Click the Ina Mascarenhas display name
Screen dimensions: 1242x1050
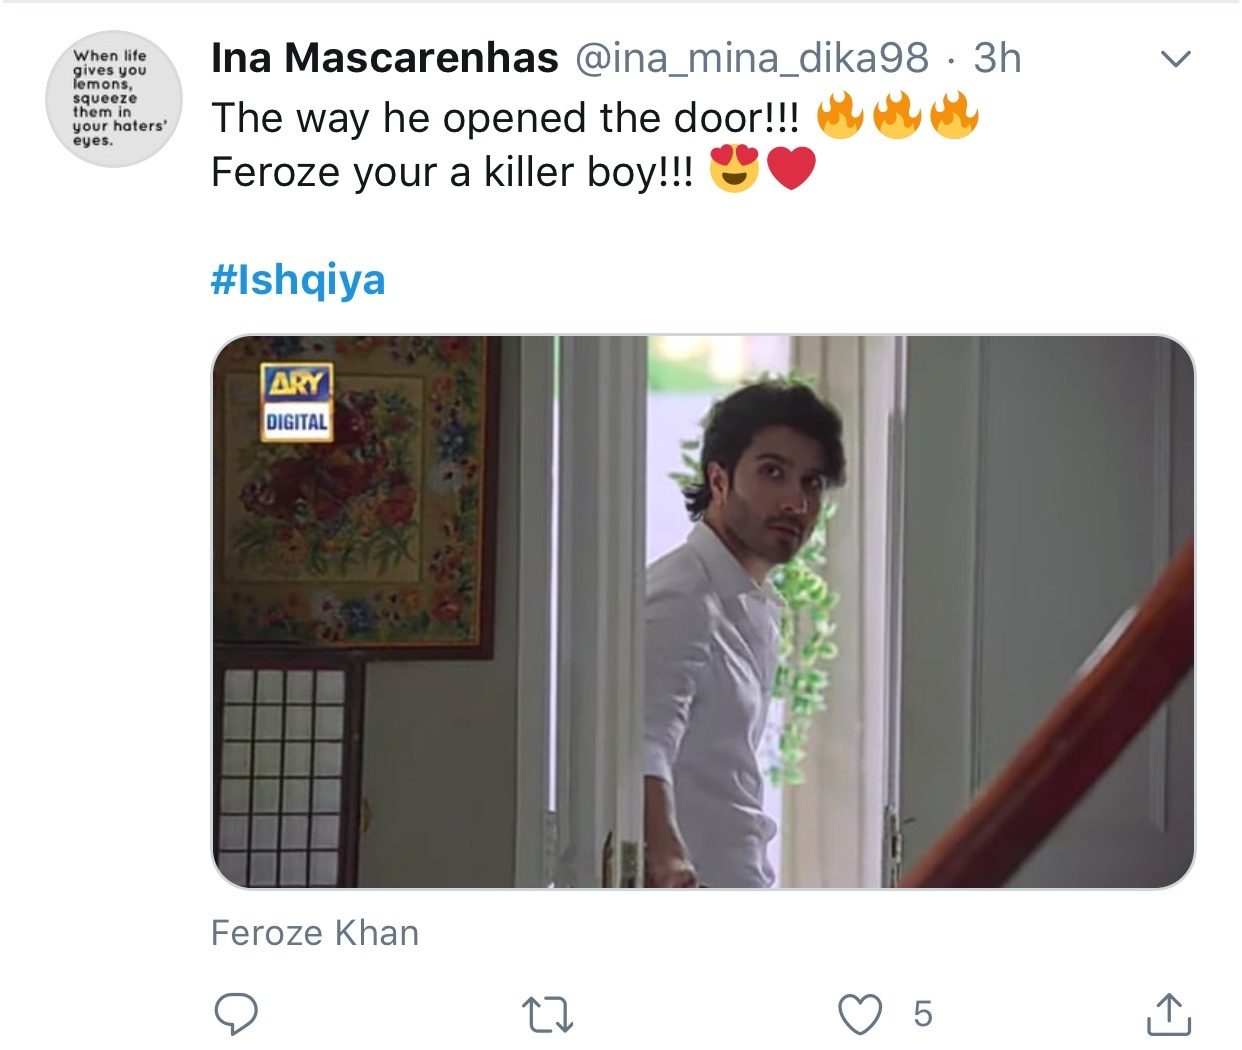tap(385, 58)
